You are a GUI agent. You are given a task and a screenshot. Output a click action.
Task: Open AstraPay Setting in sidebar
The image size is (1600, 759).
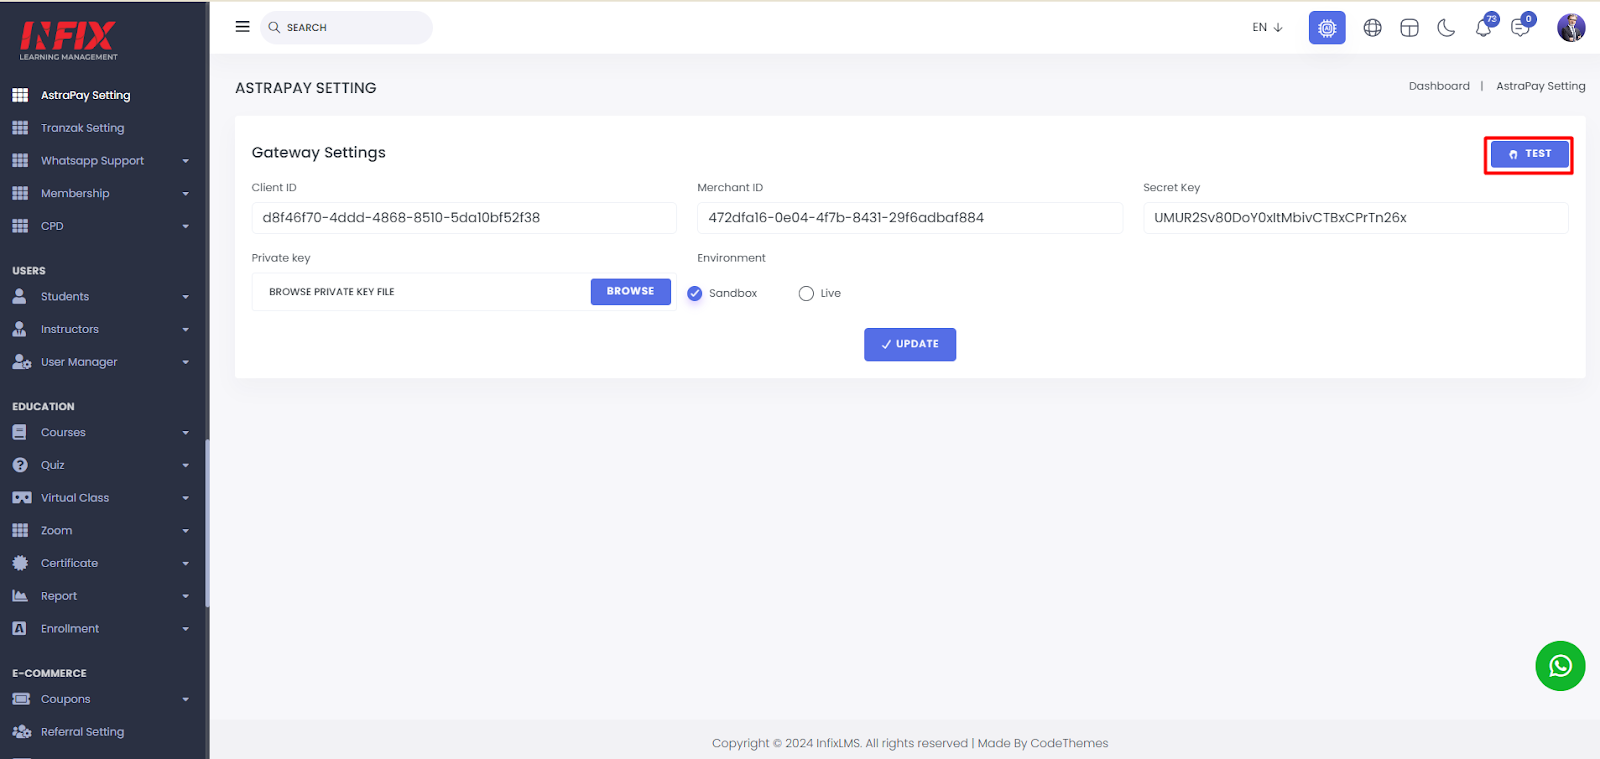coord(85,95)
